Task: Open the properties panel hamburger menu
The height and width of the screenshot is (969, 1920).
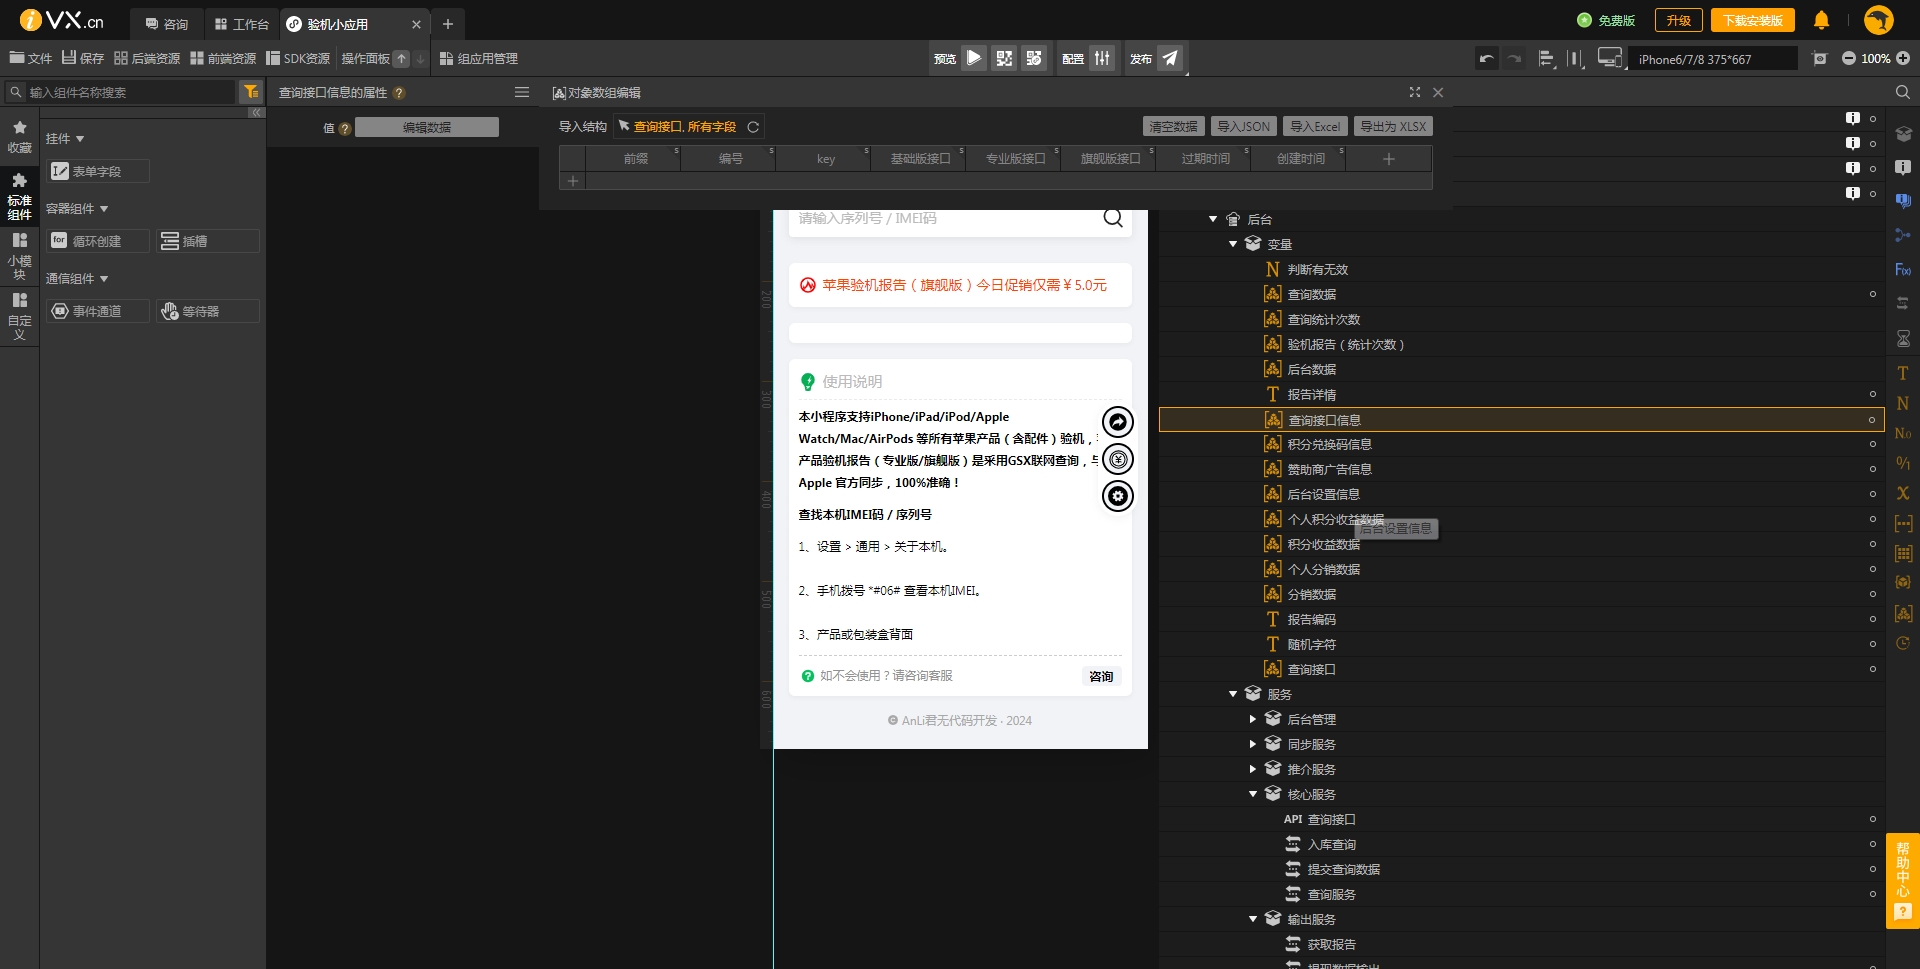Action: [522, 92]
